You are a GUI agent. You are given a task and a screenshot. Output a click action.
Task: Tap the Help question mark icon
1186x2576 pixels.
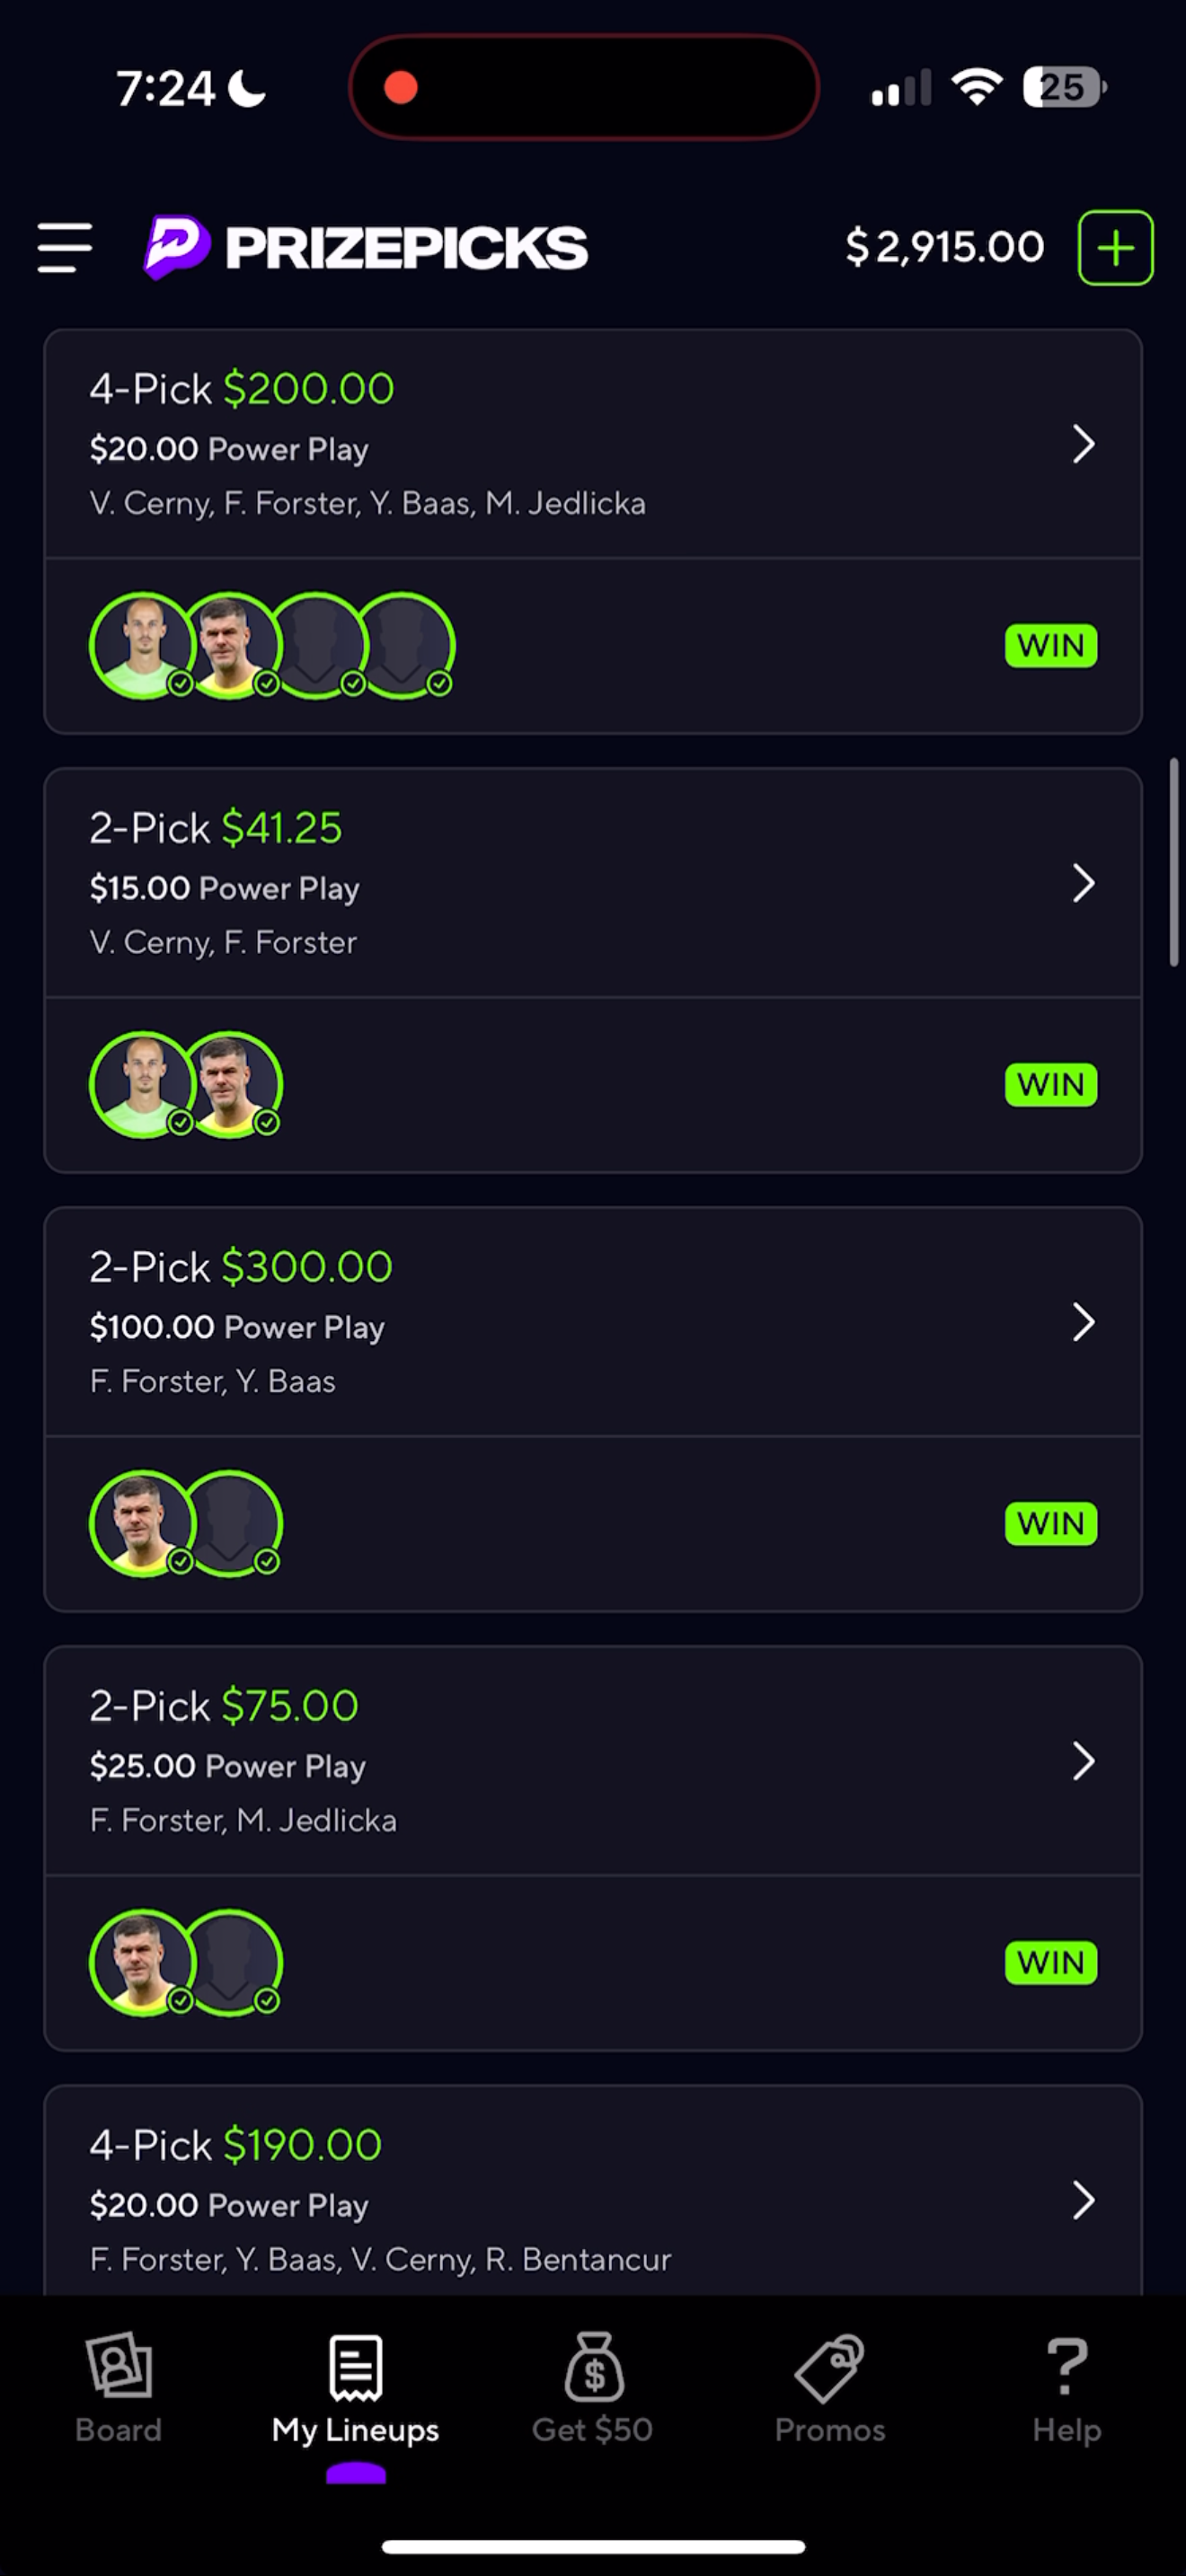pyautogui.click(x=1066, y=2366)
